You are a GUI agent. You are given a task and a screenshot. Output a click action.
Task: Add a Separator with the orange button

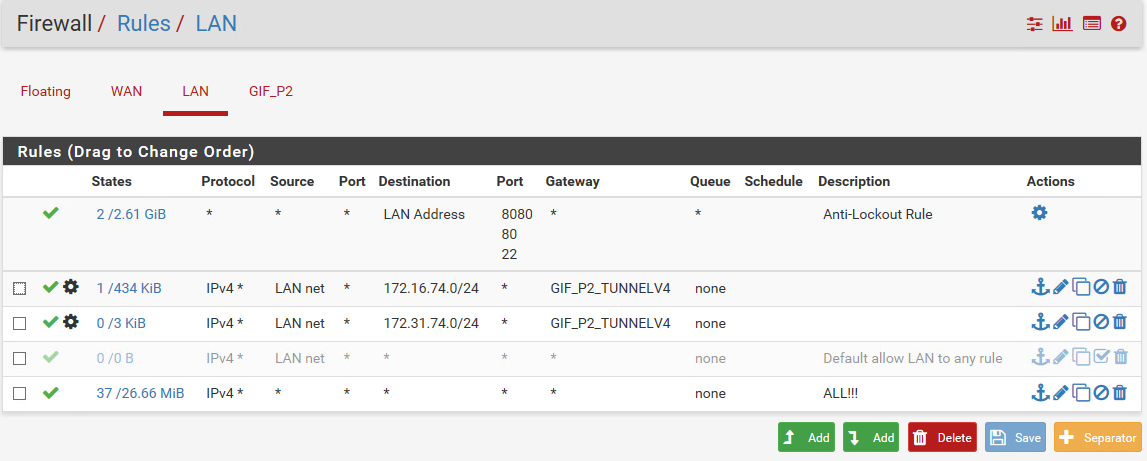[x=1097, y=437]
